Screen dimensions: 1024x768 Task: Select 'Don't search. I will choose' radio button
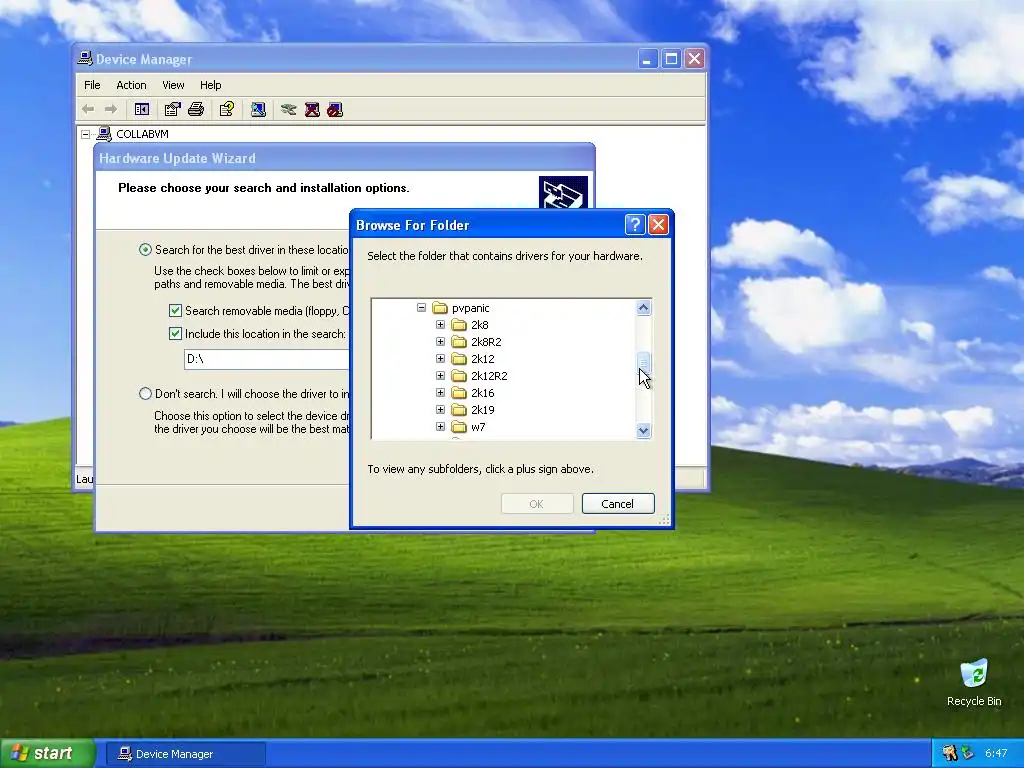coord(145,394)
